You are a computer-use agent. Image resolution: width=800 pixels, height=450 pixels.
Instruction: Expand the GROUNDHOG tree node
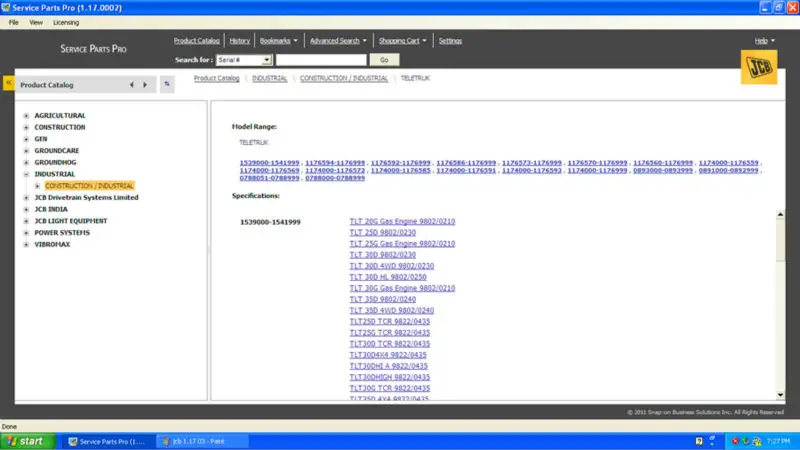pos(27,163)
